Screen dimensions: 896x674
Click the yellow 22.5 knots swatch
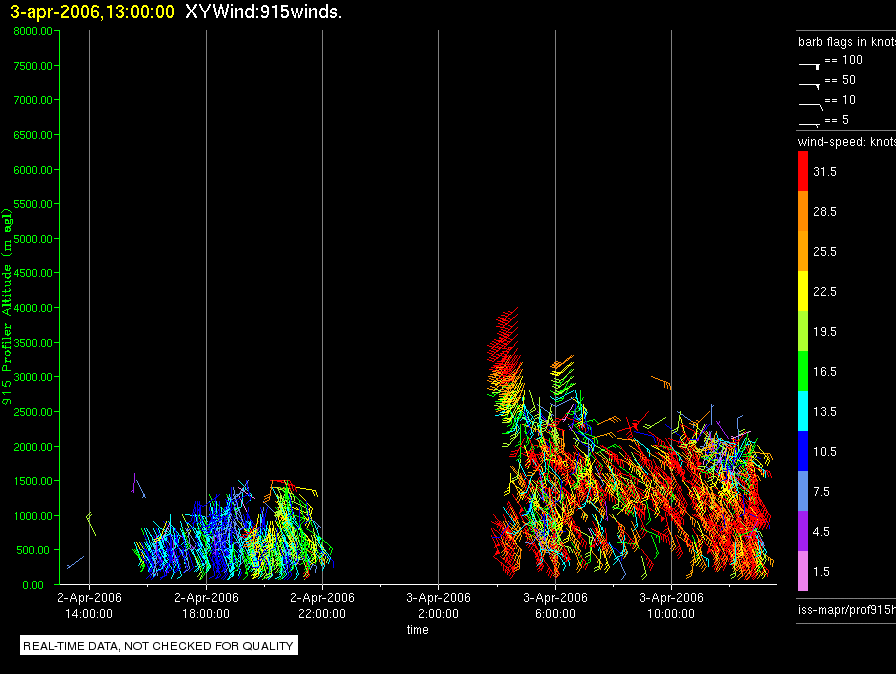803,291
